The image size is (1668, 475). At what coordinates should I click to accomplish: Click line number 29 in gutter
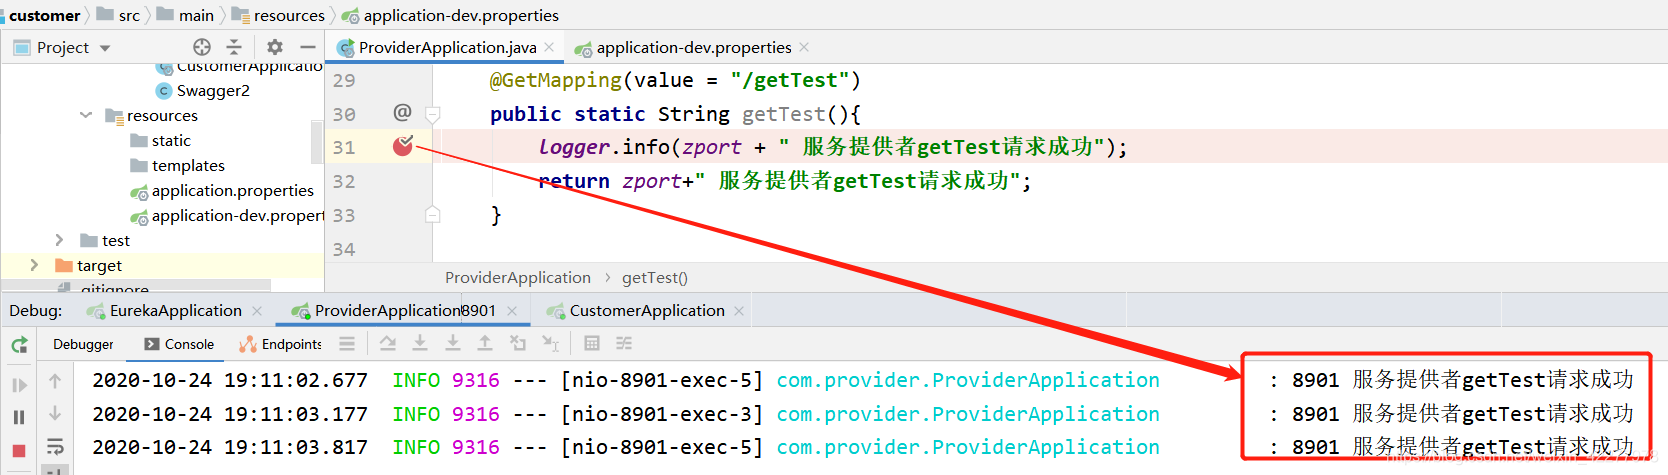(x=344, y=80)
